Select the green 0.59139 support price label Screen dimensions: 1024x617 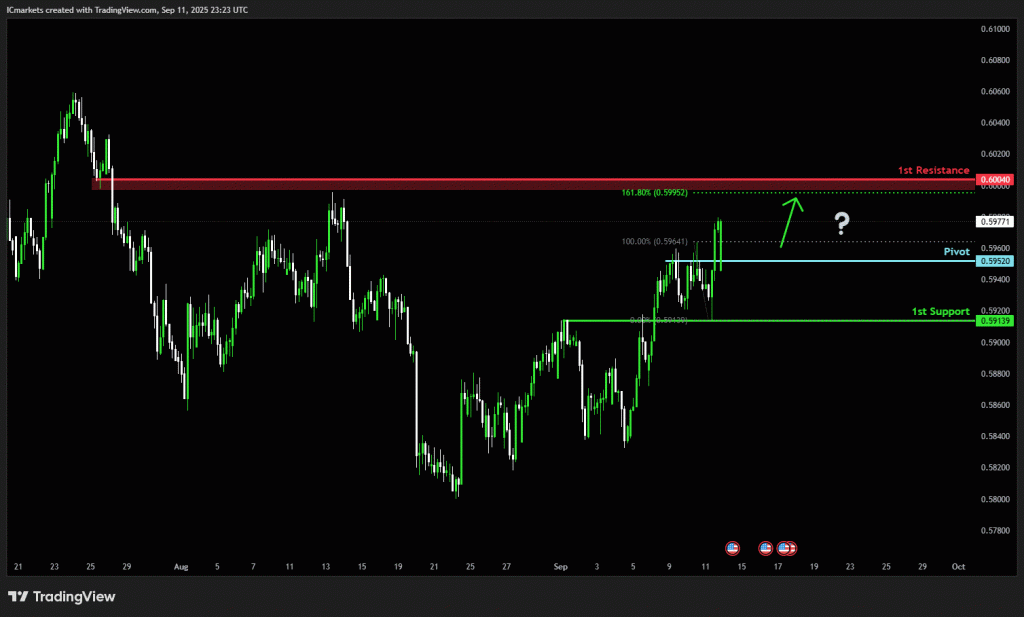[x=995, y=321]
